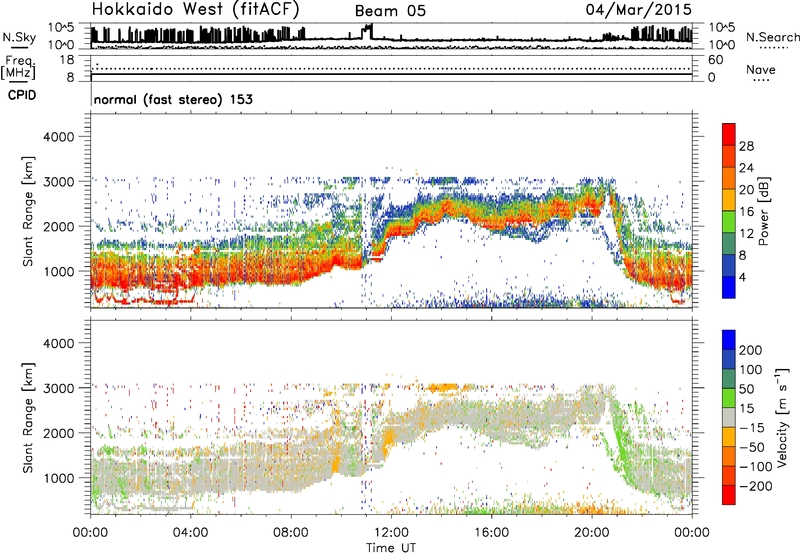Click the gray segment of velocity colorbar
Image resolution: width=800 pixels, height=554 pixels.
729,417
